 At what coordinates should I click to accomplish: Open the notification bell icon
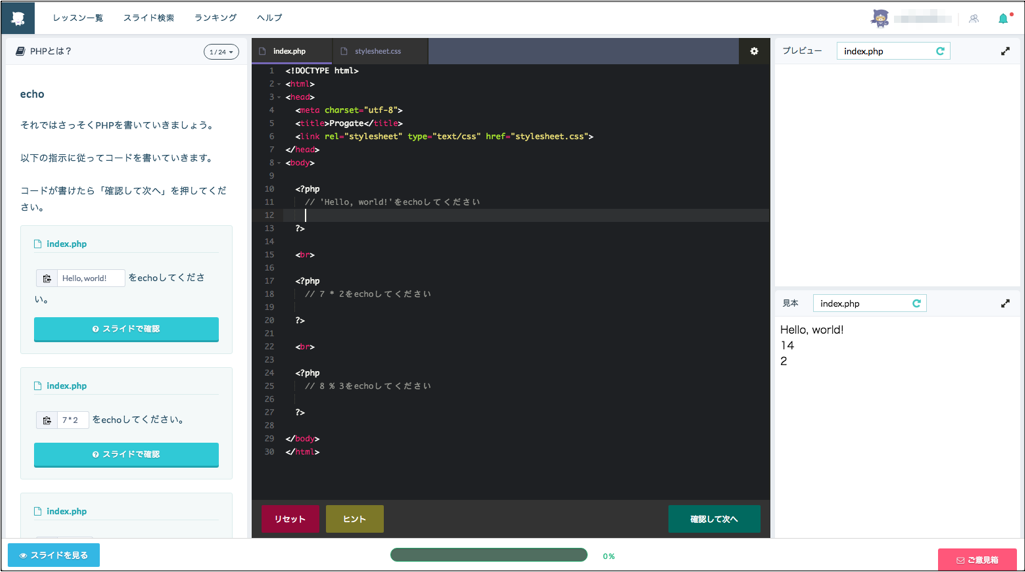pyautogui.click(x=1003, y=18)
